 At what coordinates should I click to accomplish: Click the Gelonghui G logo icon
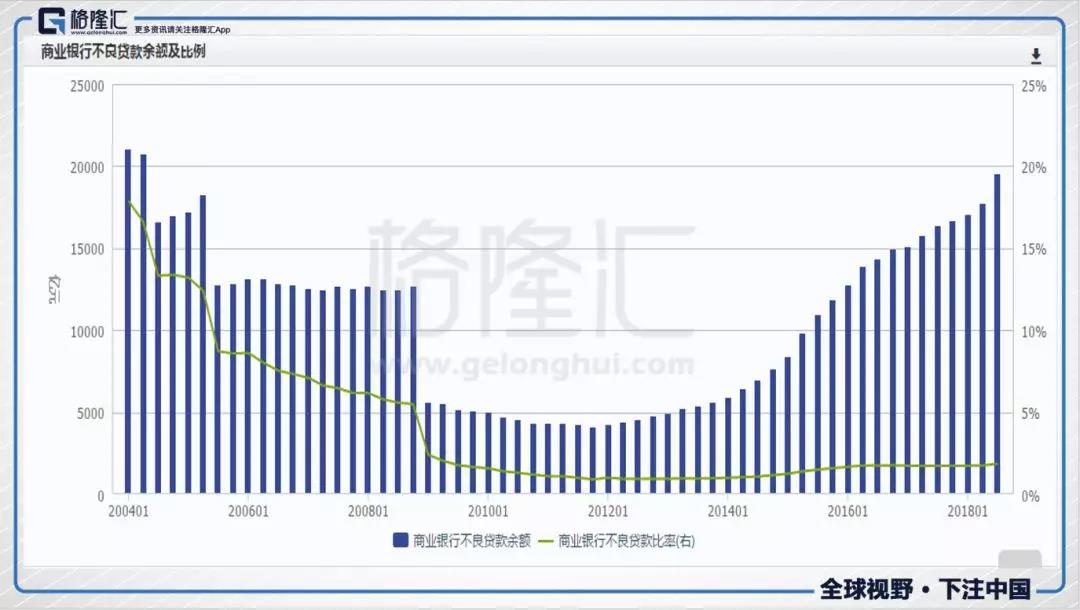[x=52, y=21]
